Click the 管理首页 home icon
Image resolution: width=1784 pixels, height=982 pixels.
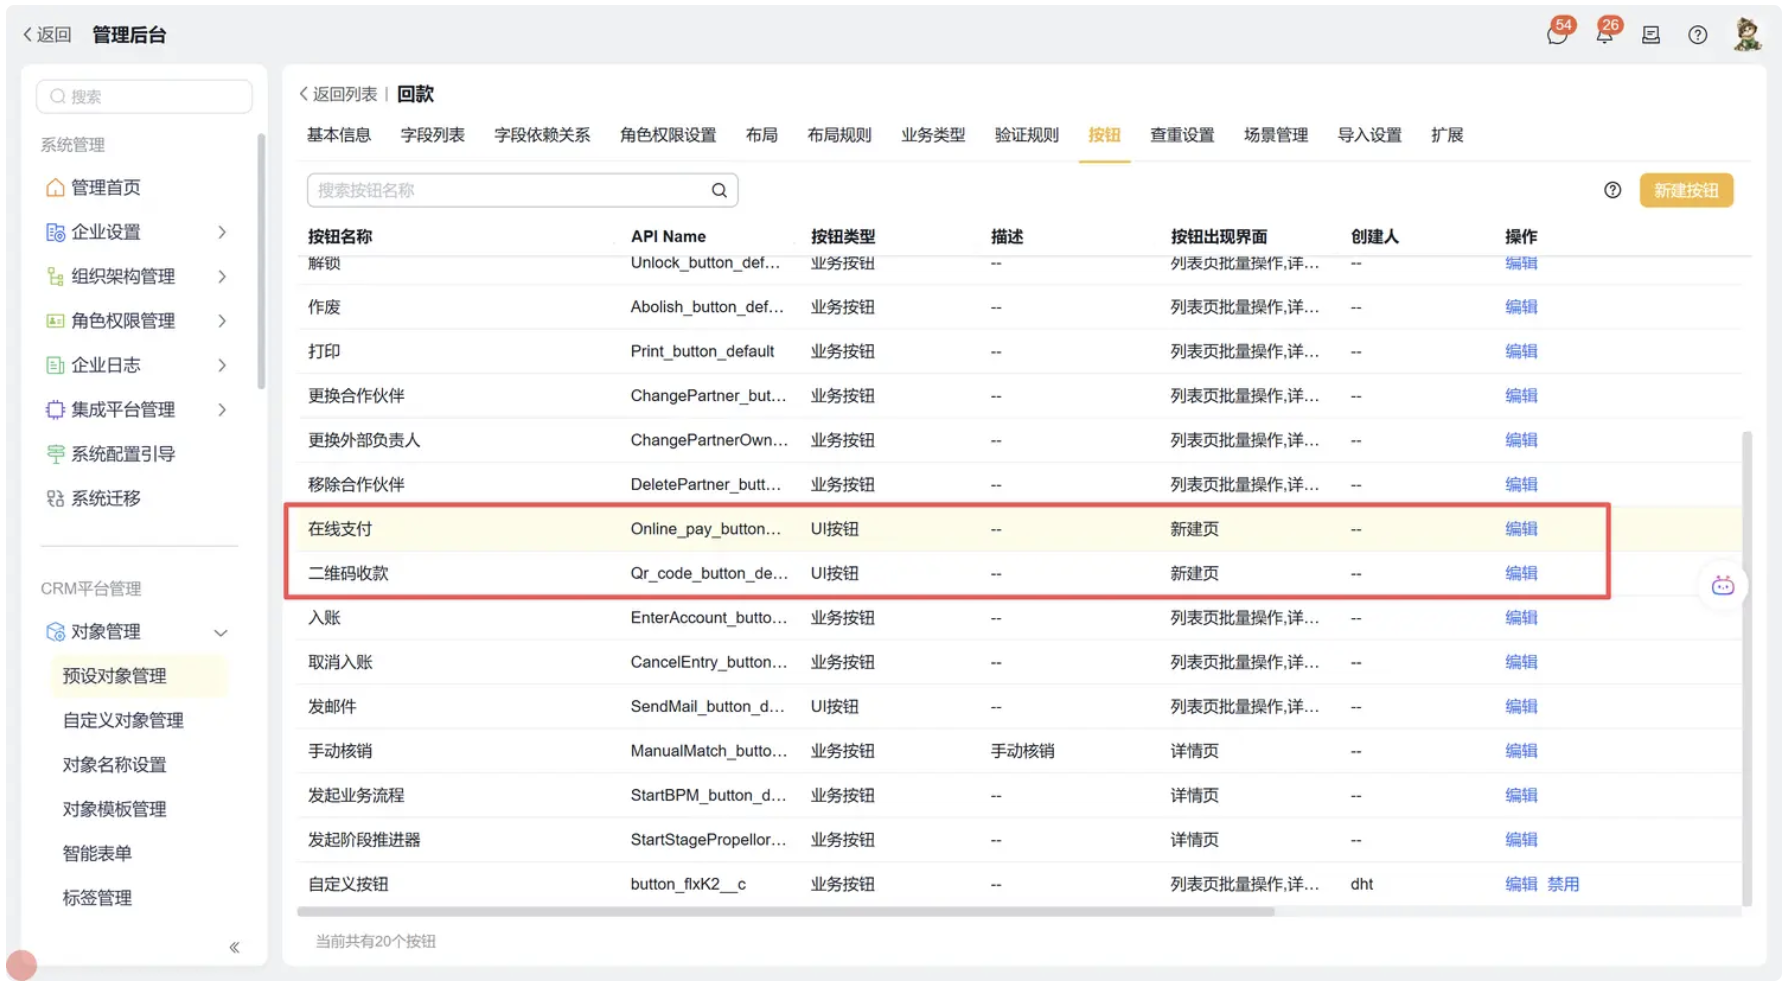pos(55,188)
